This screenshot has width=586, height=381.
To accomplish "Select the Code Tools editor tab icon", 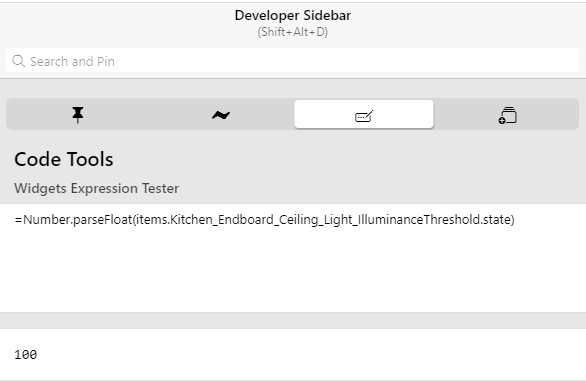I will coord(364,114).
